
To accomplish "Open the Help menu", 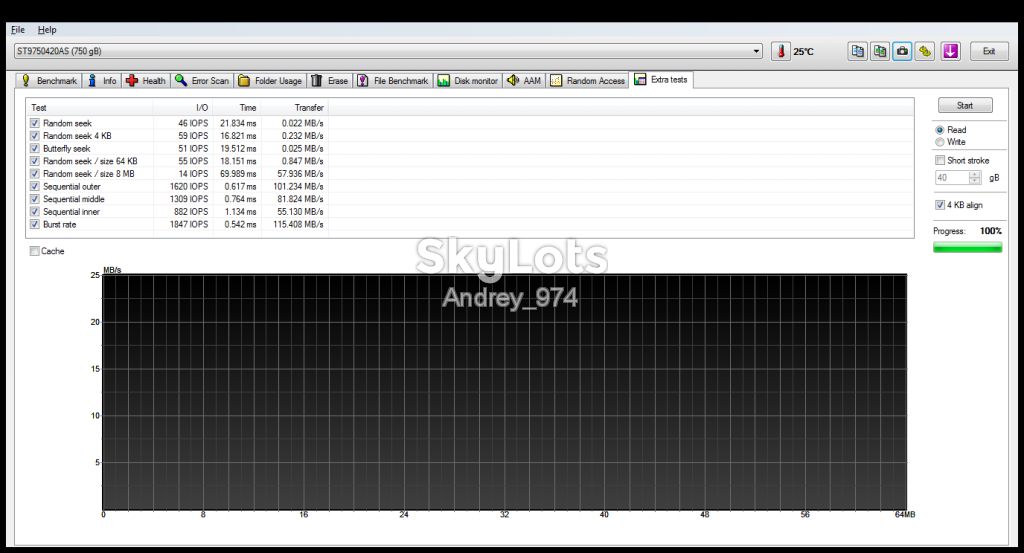I will [x=47, y=29].
